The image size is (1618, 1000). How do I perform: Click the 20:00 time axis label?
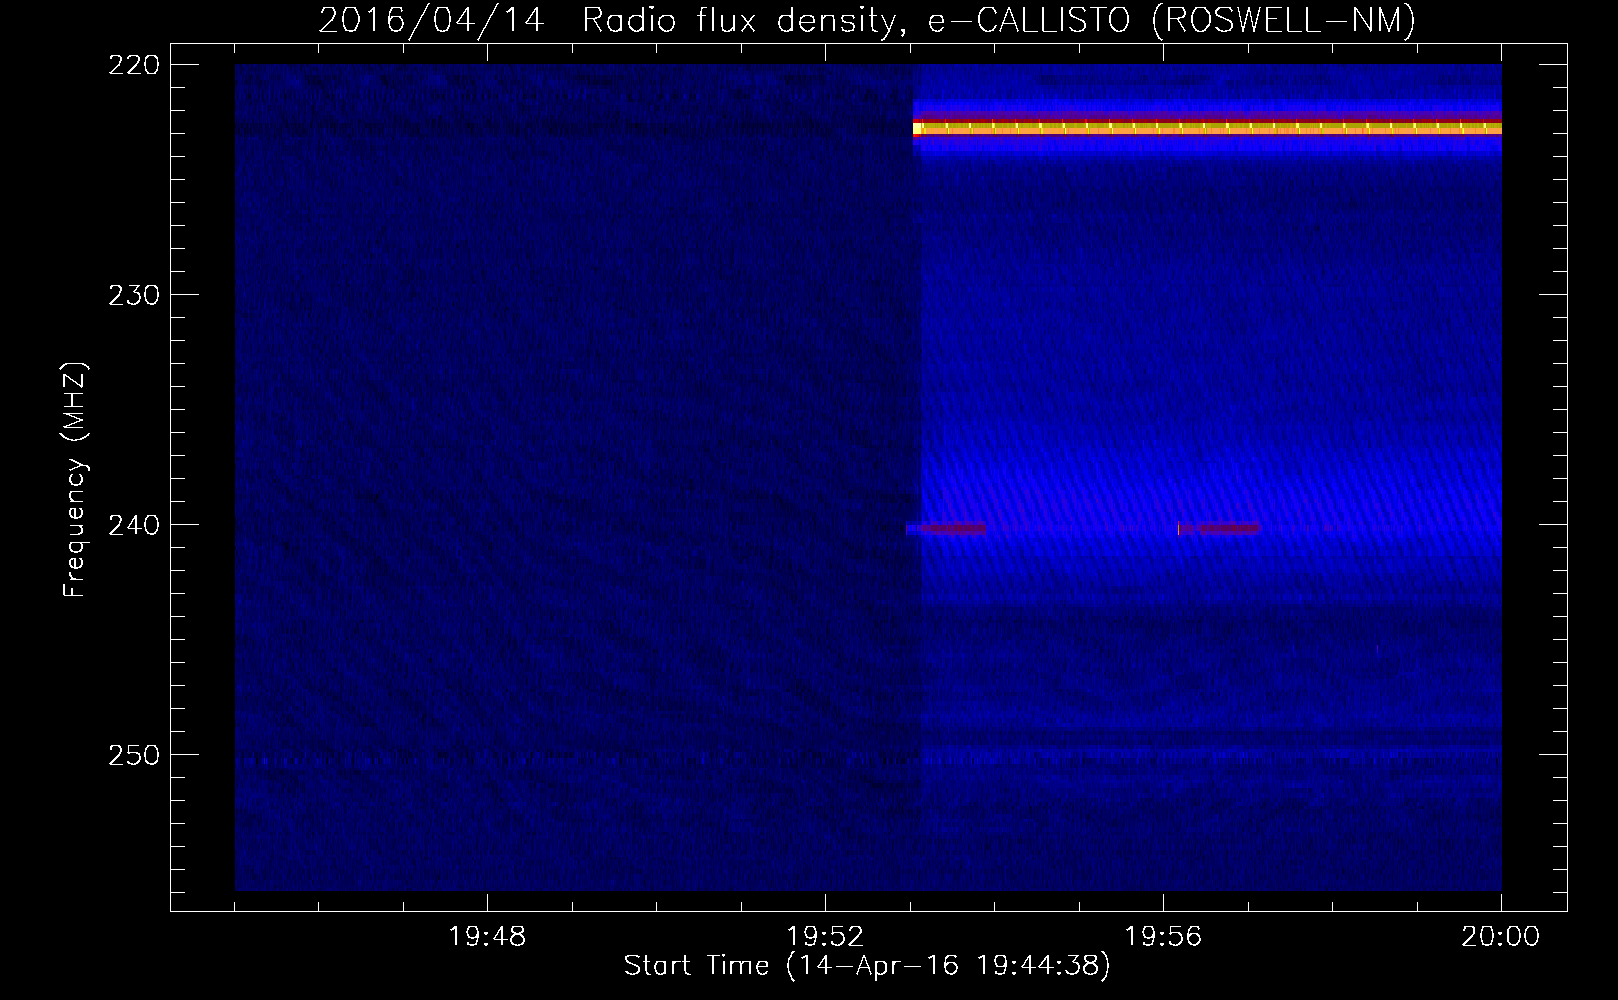pos(1500,937)
